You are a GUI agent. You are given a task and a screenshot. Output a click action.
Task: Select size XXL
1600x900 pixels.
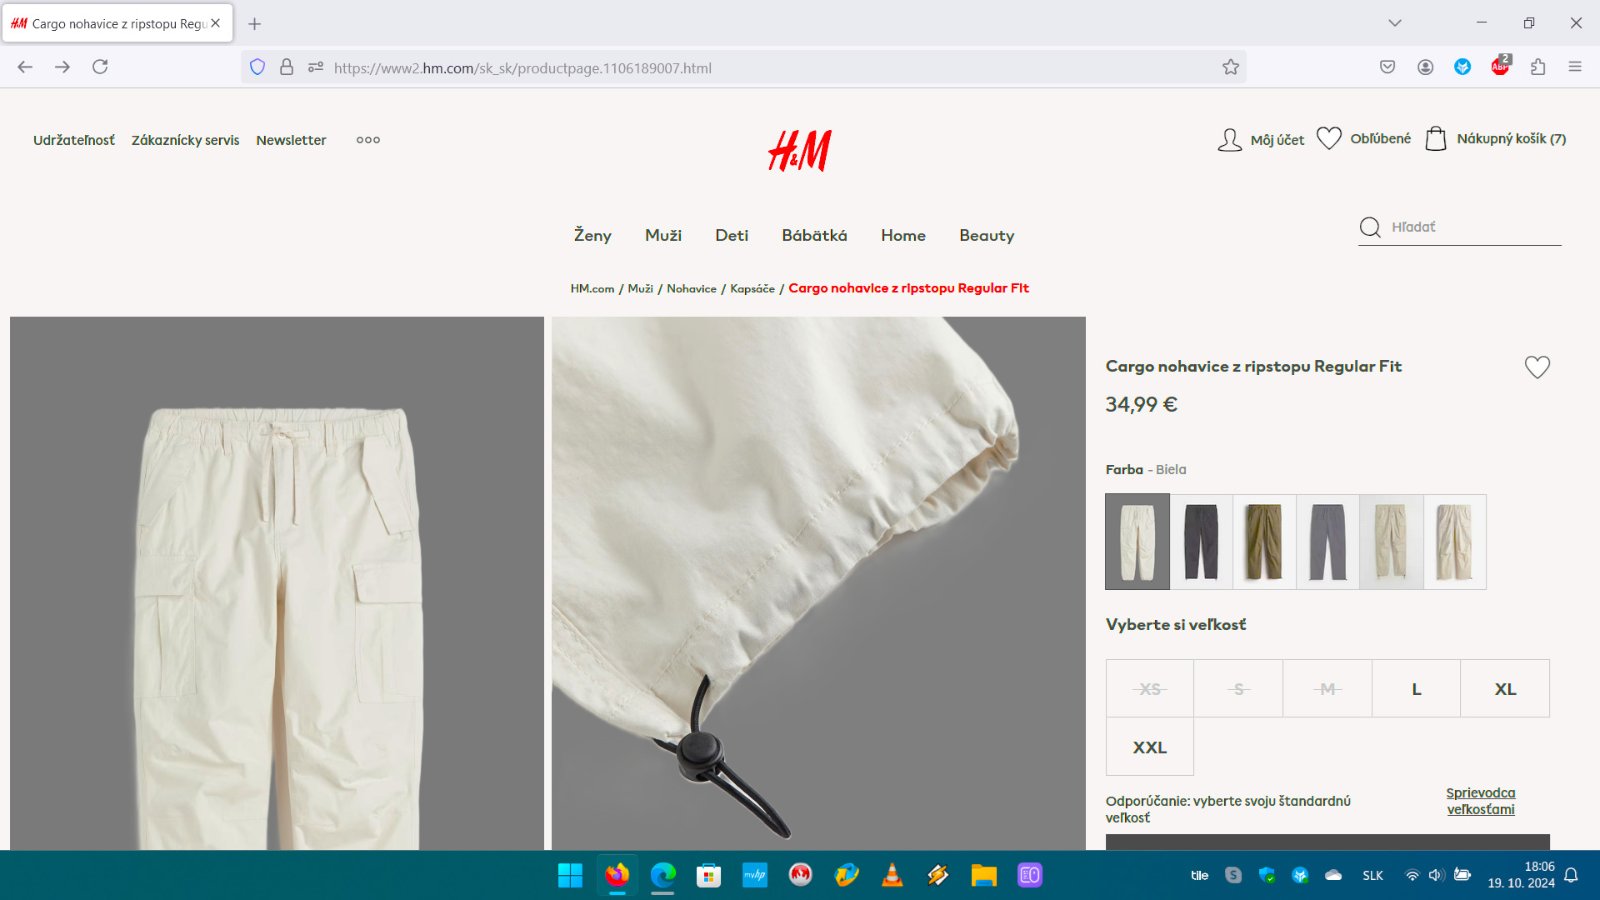(x=1149, y=747)
